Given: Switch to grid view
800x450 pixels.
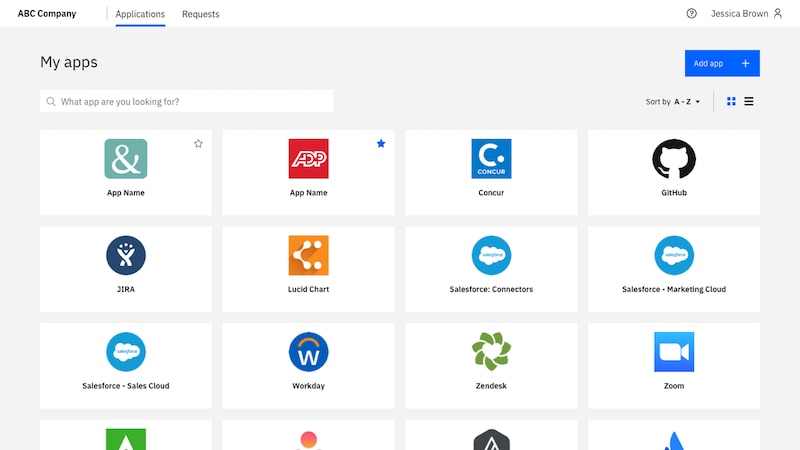Looking at the screenshot, I should pos(731,102).
